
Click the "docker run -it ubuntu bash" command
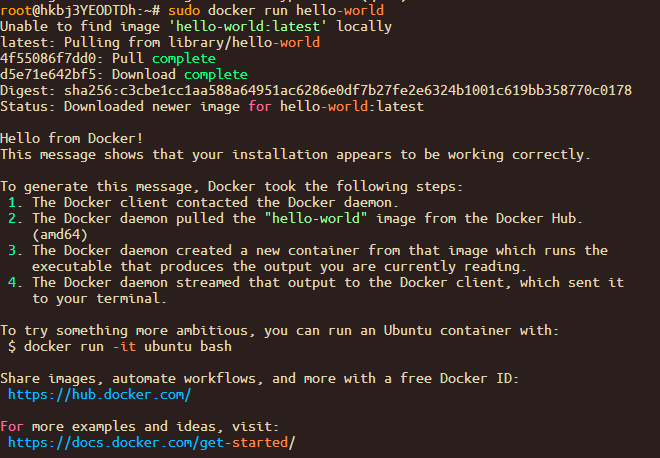coord(128,346)
